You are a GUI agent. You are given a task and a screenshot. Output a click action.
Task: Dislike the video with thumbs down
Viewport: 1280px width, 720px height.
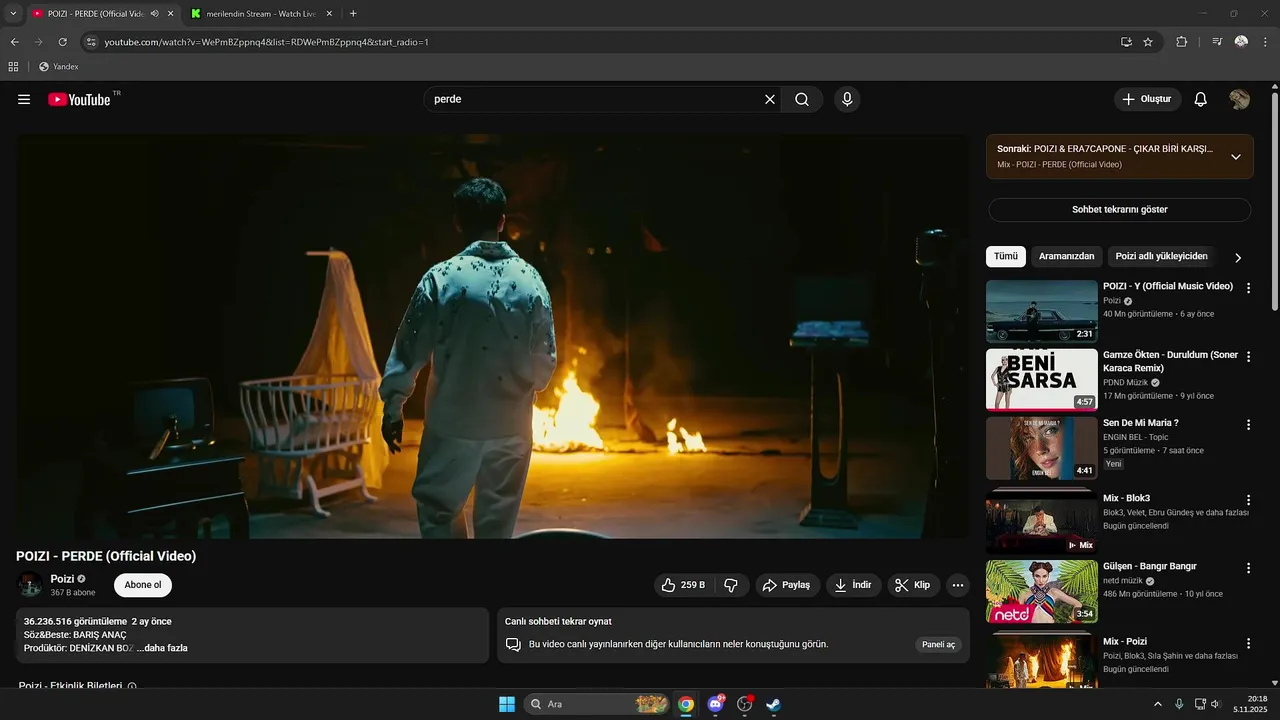(x=731, y=585)
